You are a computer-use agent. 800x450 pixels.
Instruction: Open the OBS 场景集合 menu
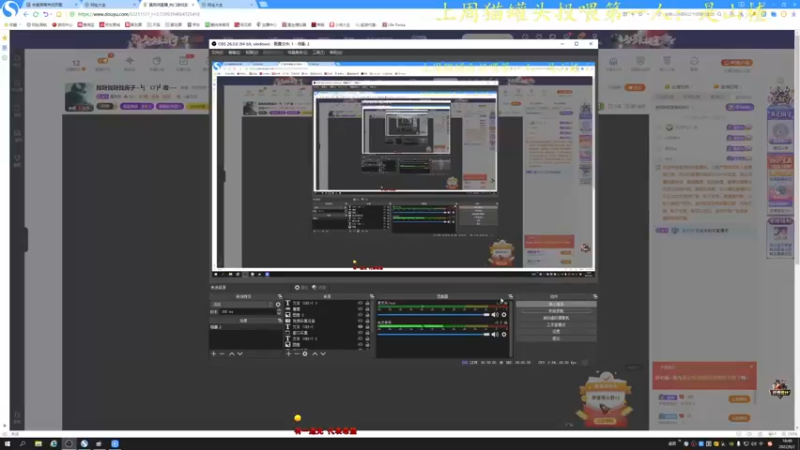click(x=297, y=52)
